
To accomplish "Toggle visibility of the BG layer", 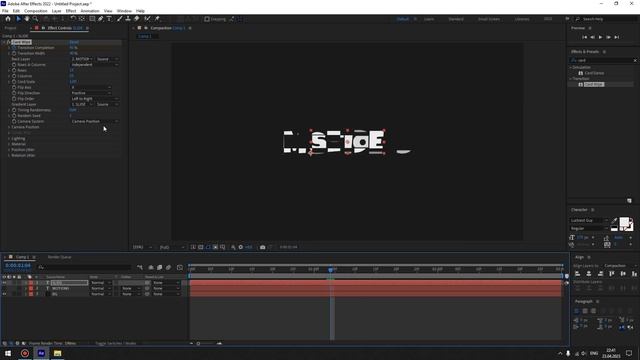I will pos(4,294).
